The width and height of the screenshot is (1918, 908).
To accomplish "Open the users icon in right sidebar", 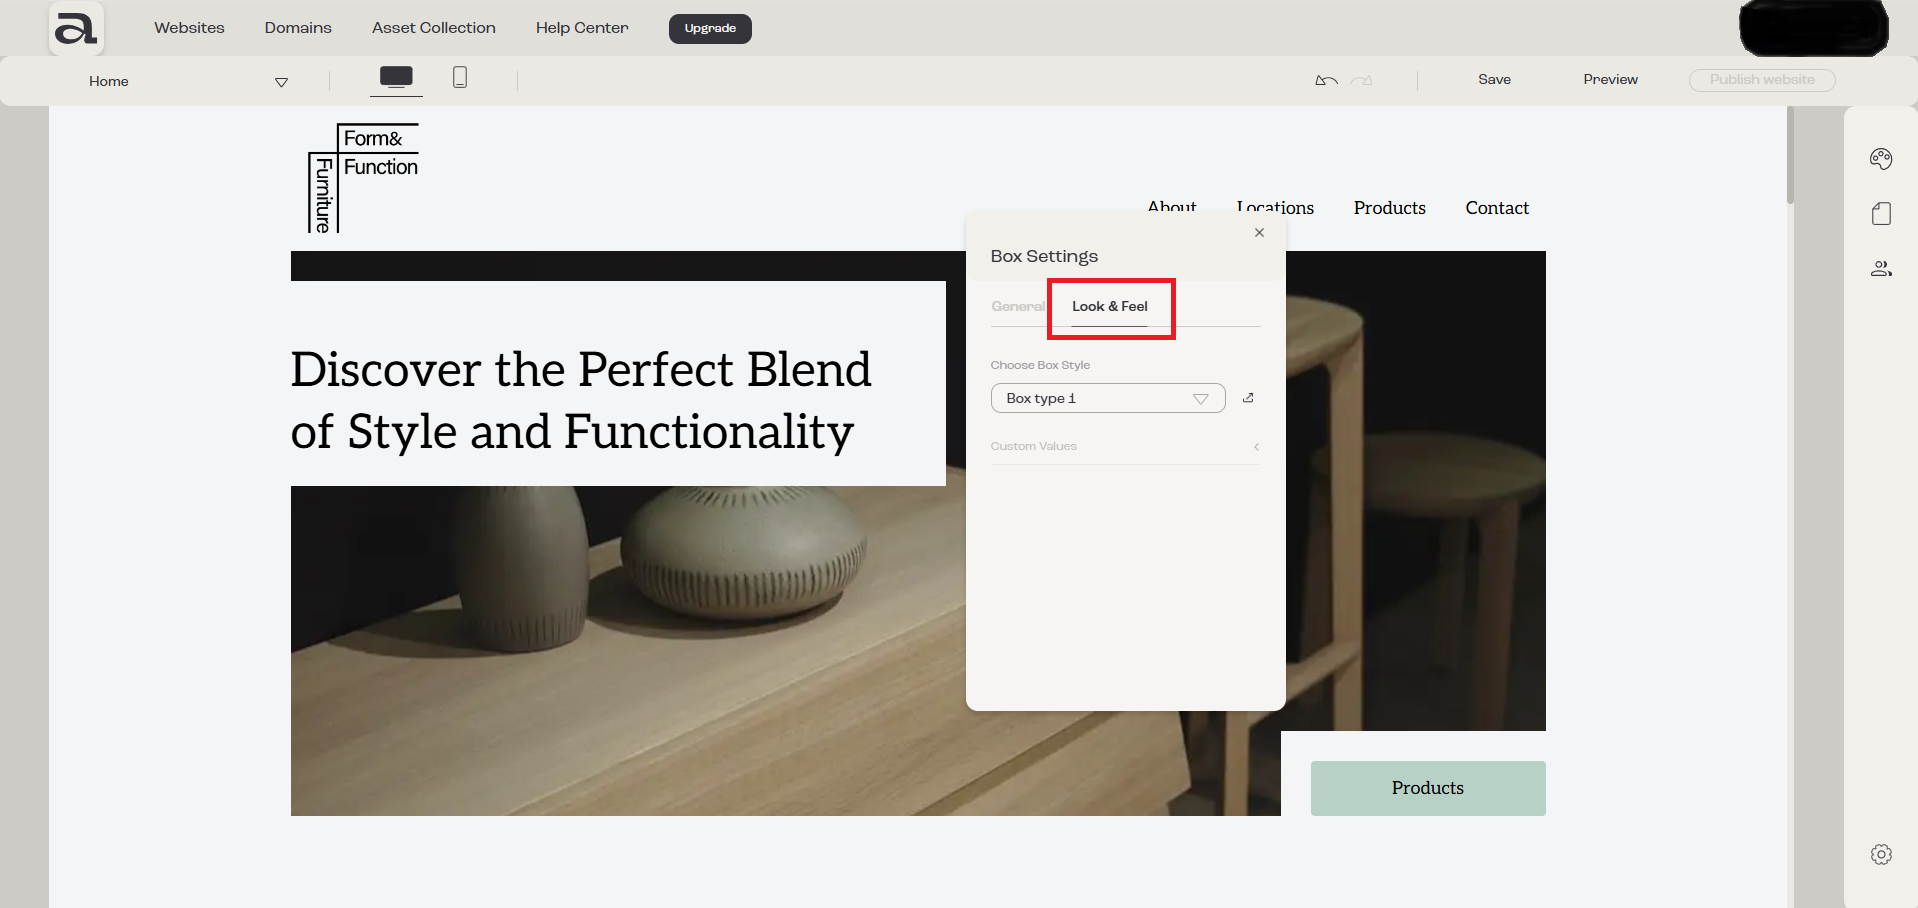I will point(1881,268).
